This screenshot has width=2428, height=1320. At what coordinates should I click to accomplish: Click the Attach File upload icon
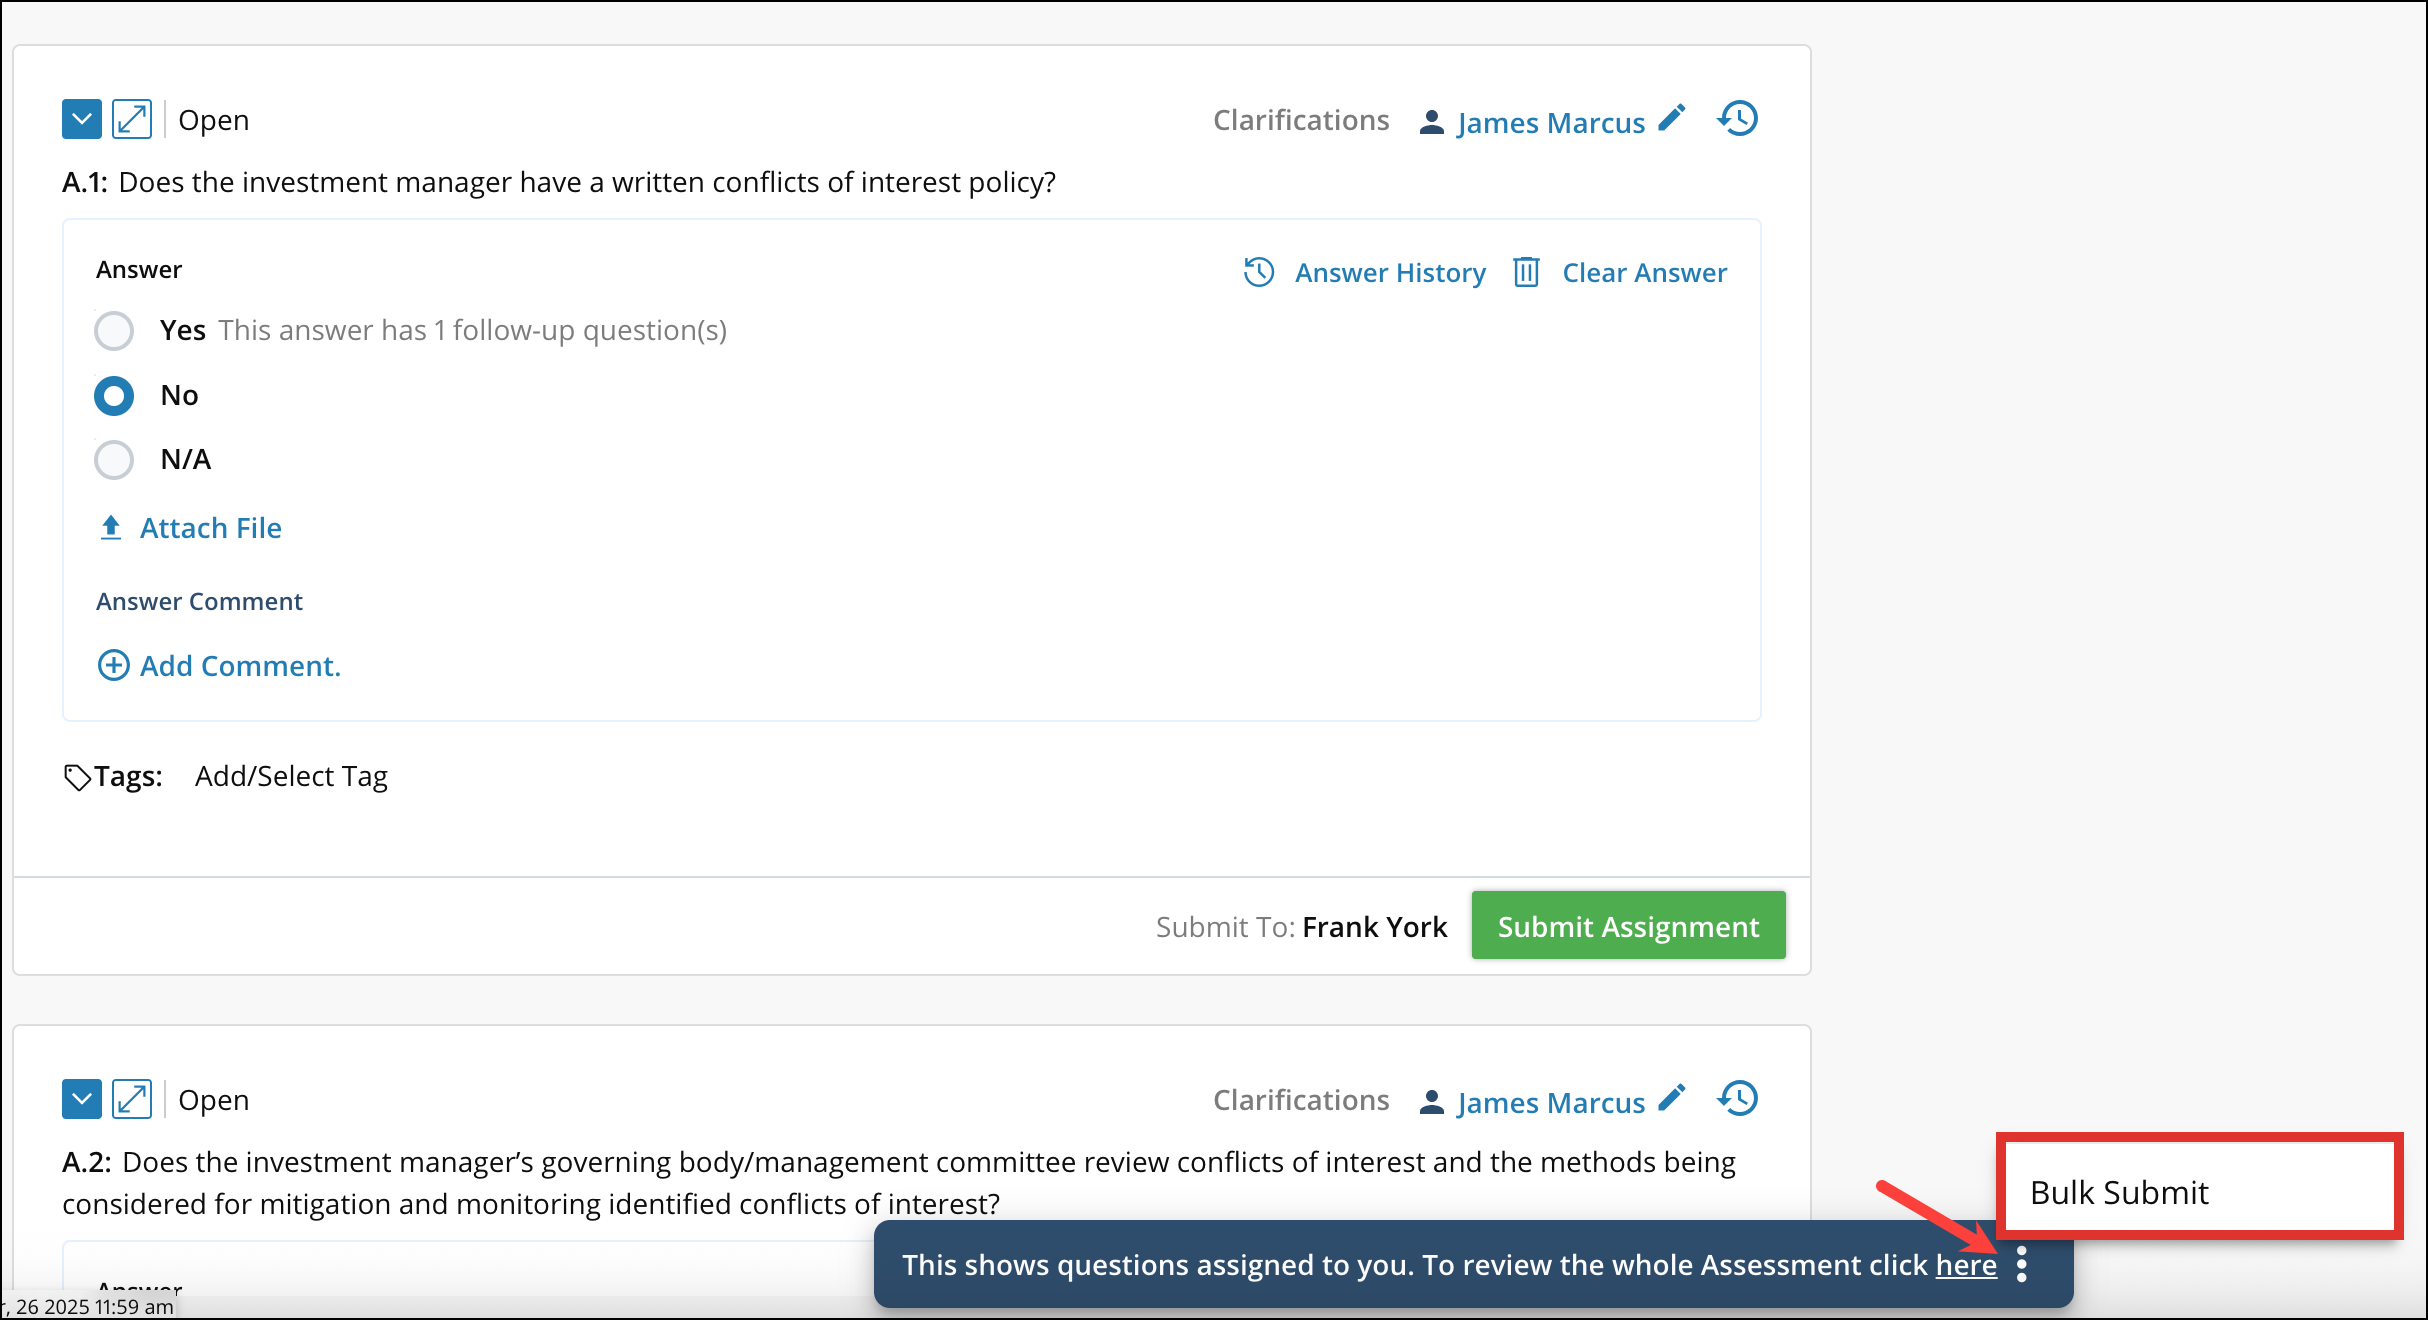(111, 527)
